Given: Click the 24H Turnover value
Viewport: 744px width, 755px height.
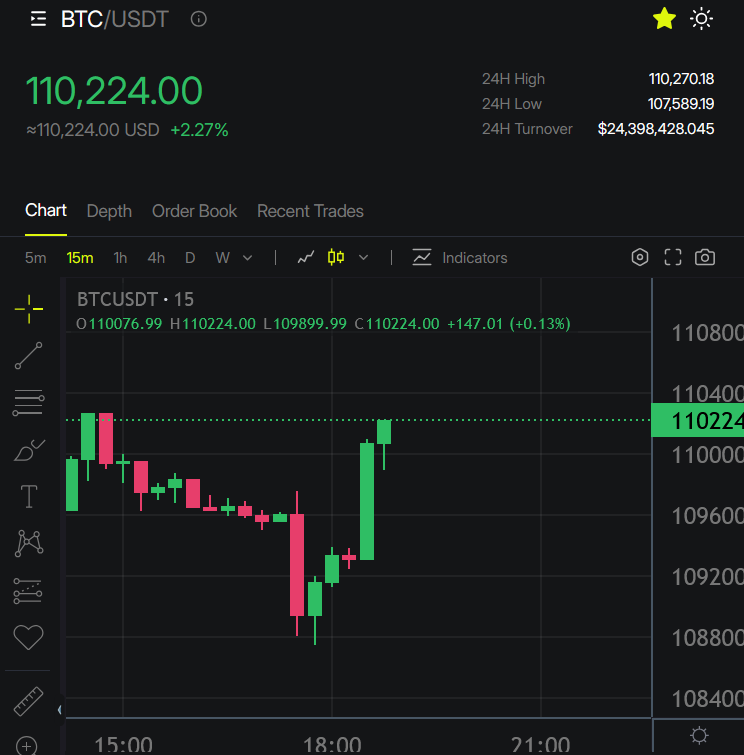Looking at the screenshot, I should coord(656,129).
